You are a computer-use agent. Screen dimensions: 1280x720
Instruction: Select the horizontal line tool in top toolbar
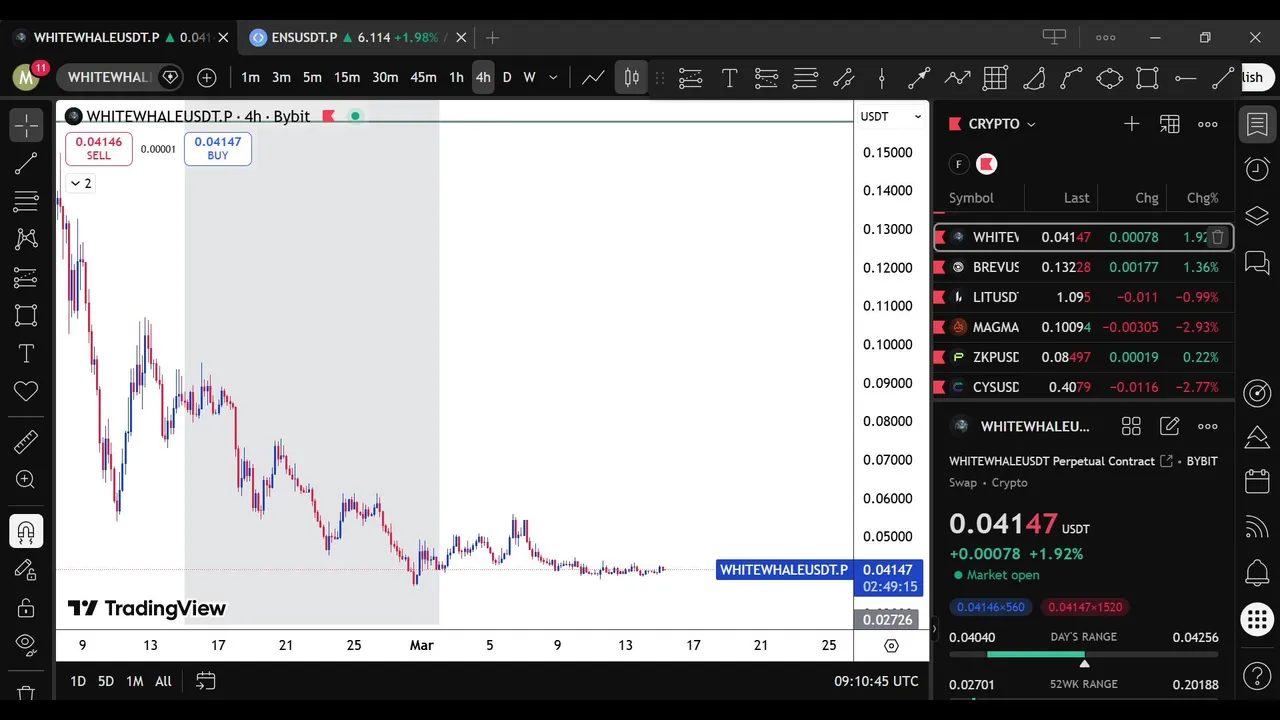[x=1185, y=77]
